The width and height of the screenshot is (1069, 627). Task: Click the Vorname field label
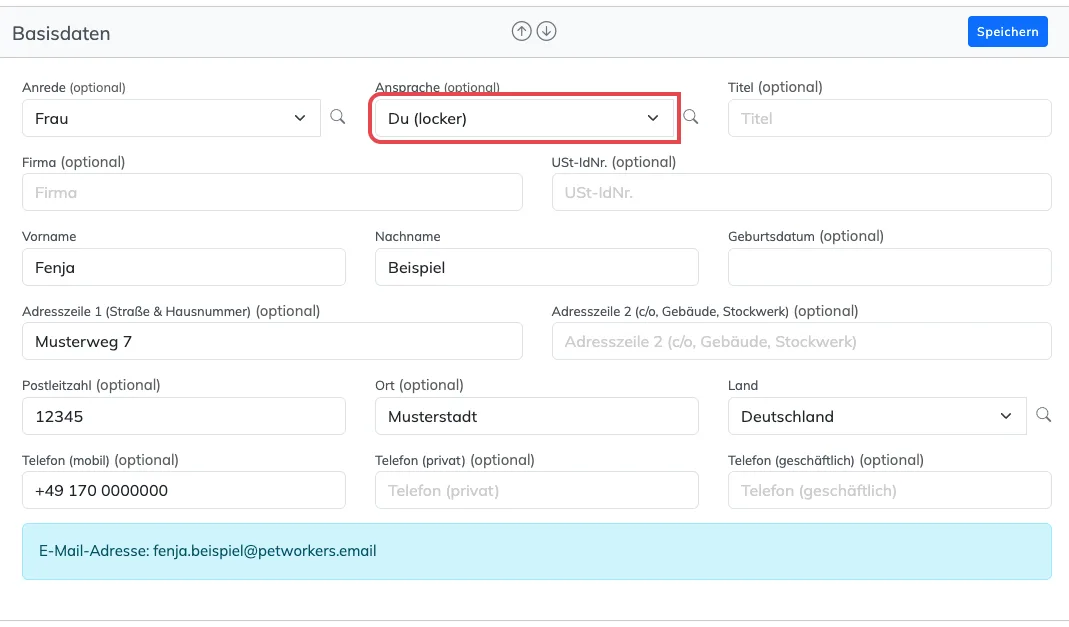pos(49,236)
